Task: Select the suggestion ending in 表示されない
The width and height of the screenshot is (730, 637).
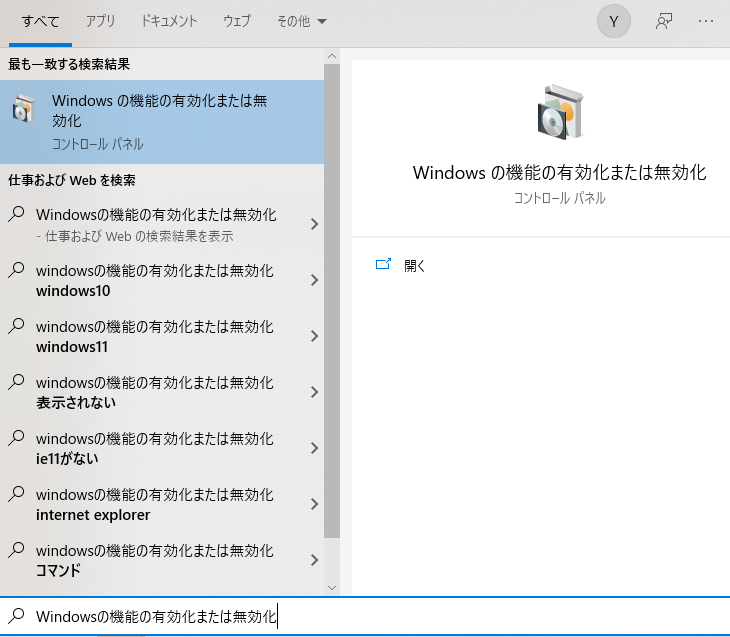Action: click(162, 392)
